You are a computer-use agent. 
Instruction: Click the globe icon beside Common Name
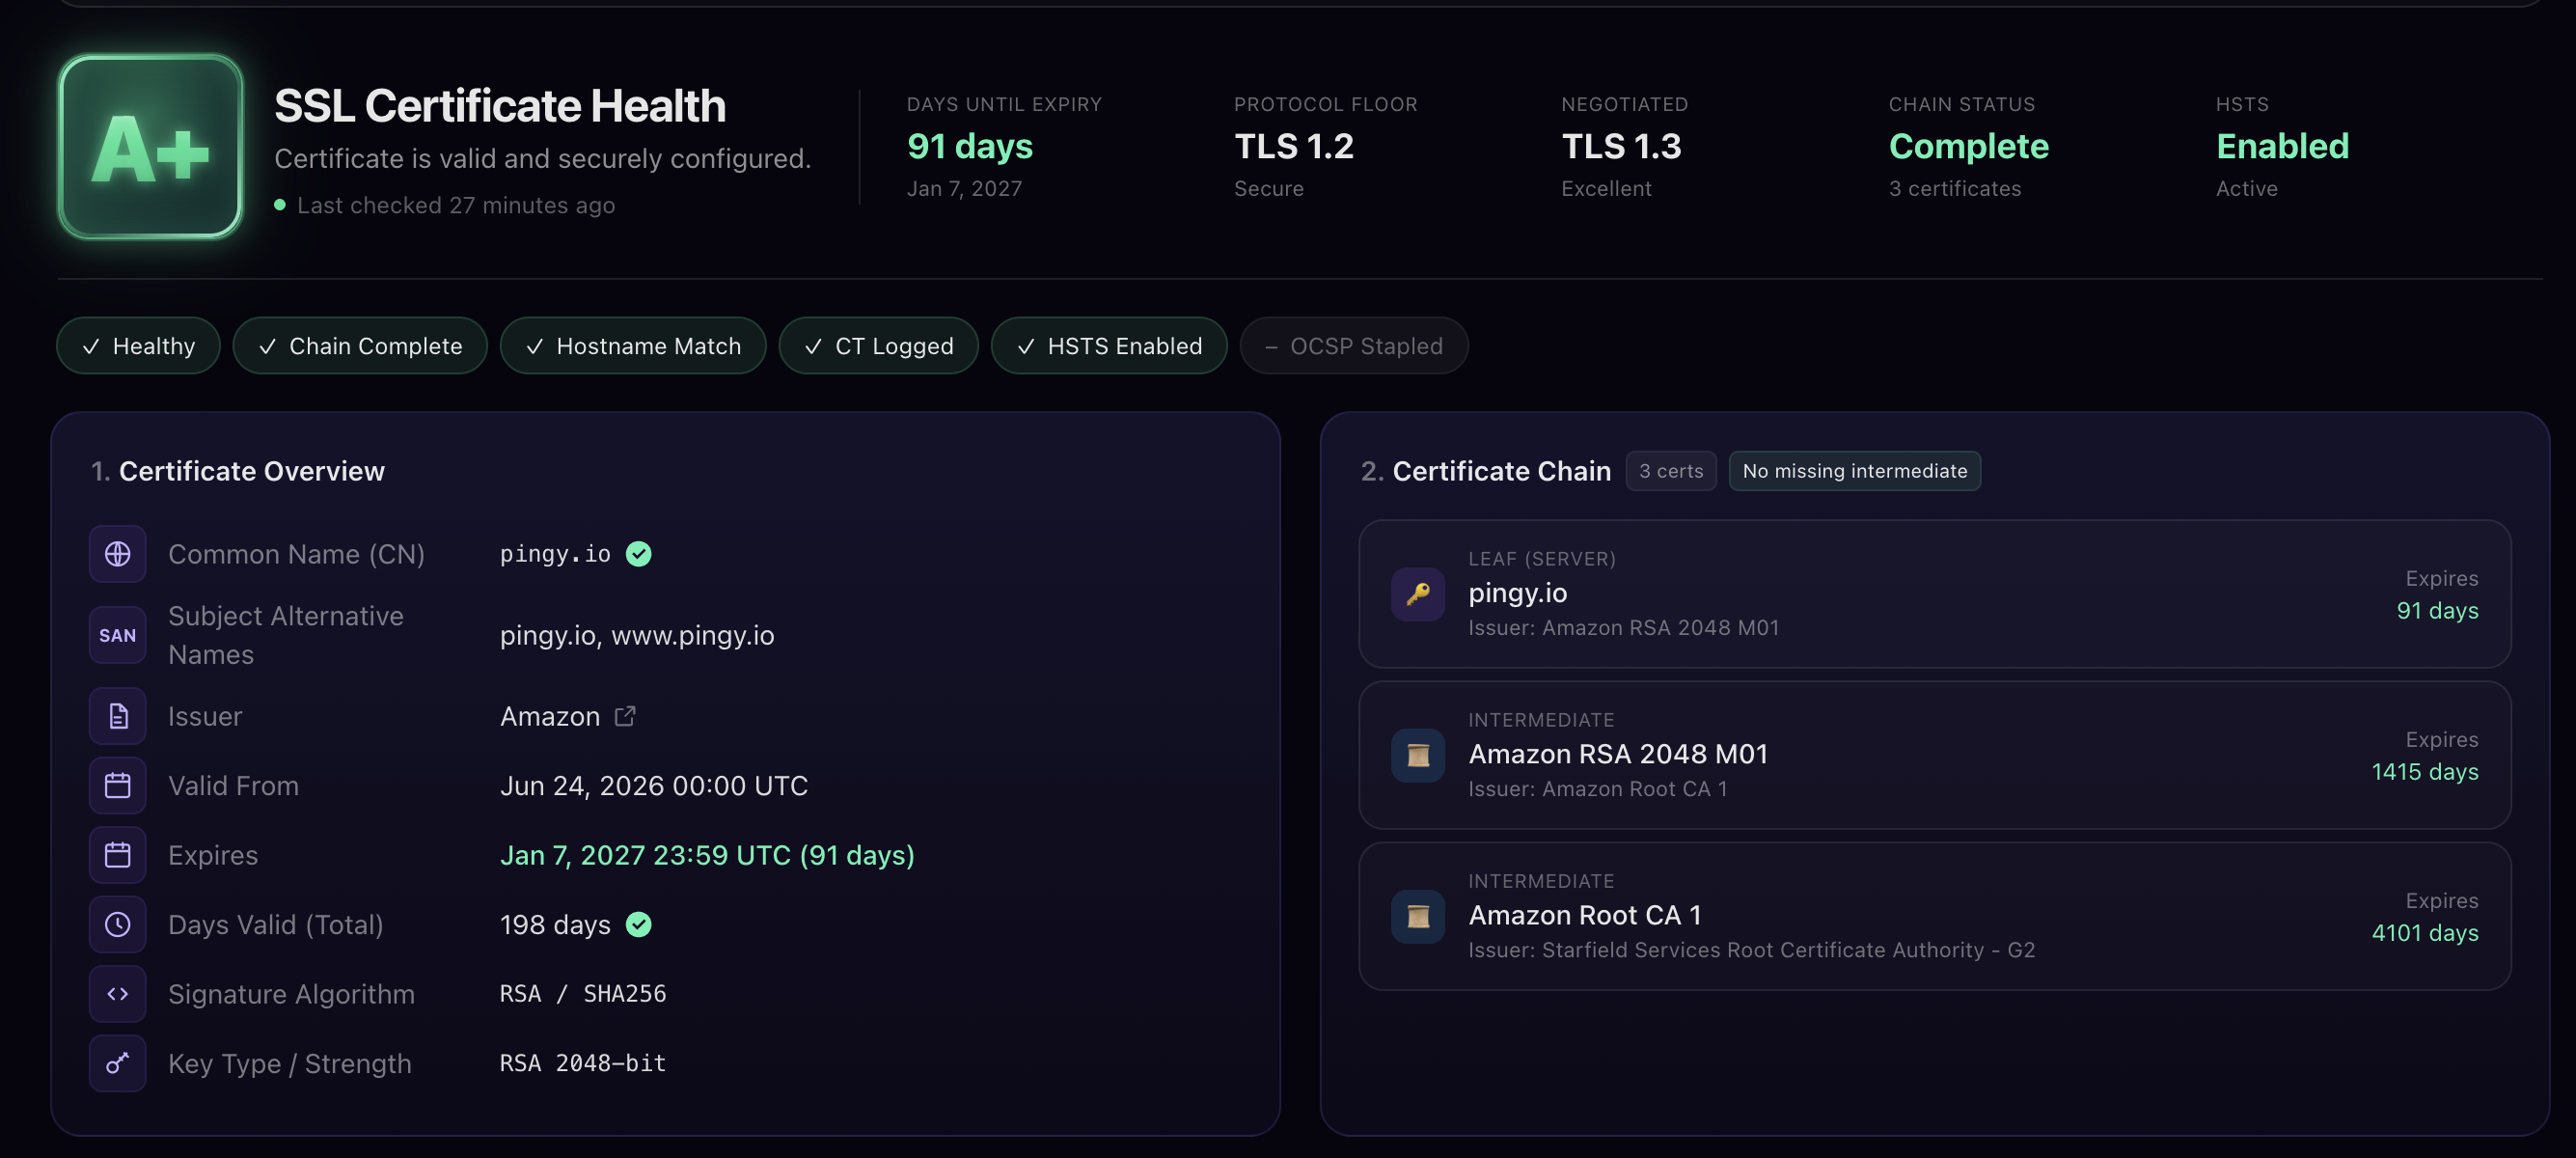(x=117, y=554)
